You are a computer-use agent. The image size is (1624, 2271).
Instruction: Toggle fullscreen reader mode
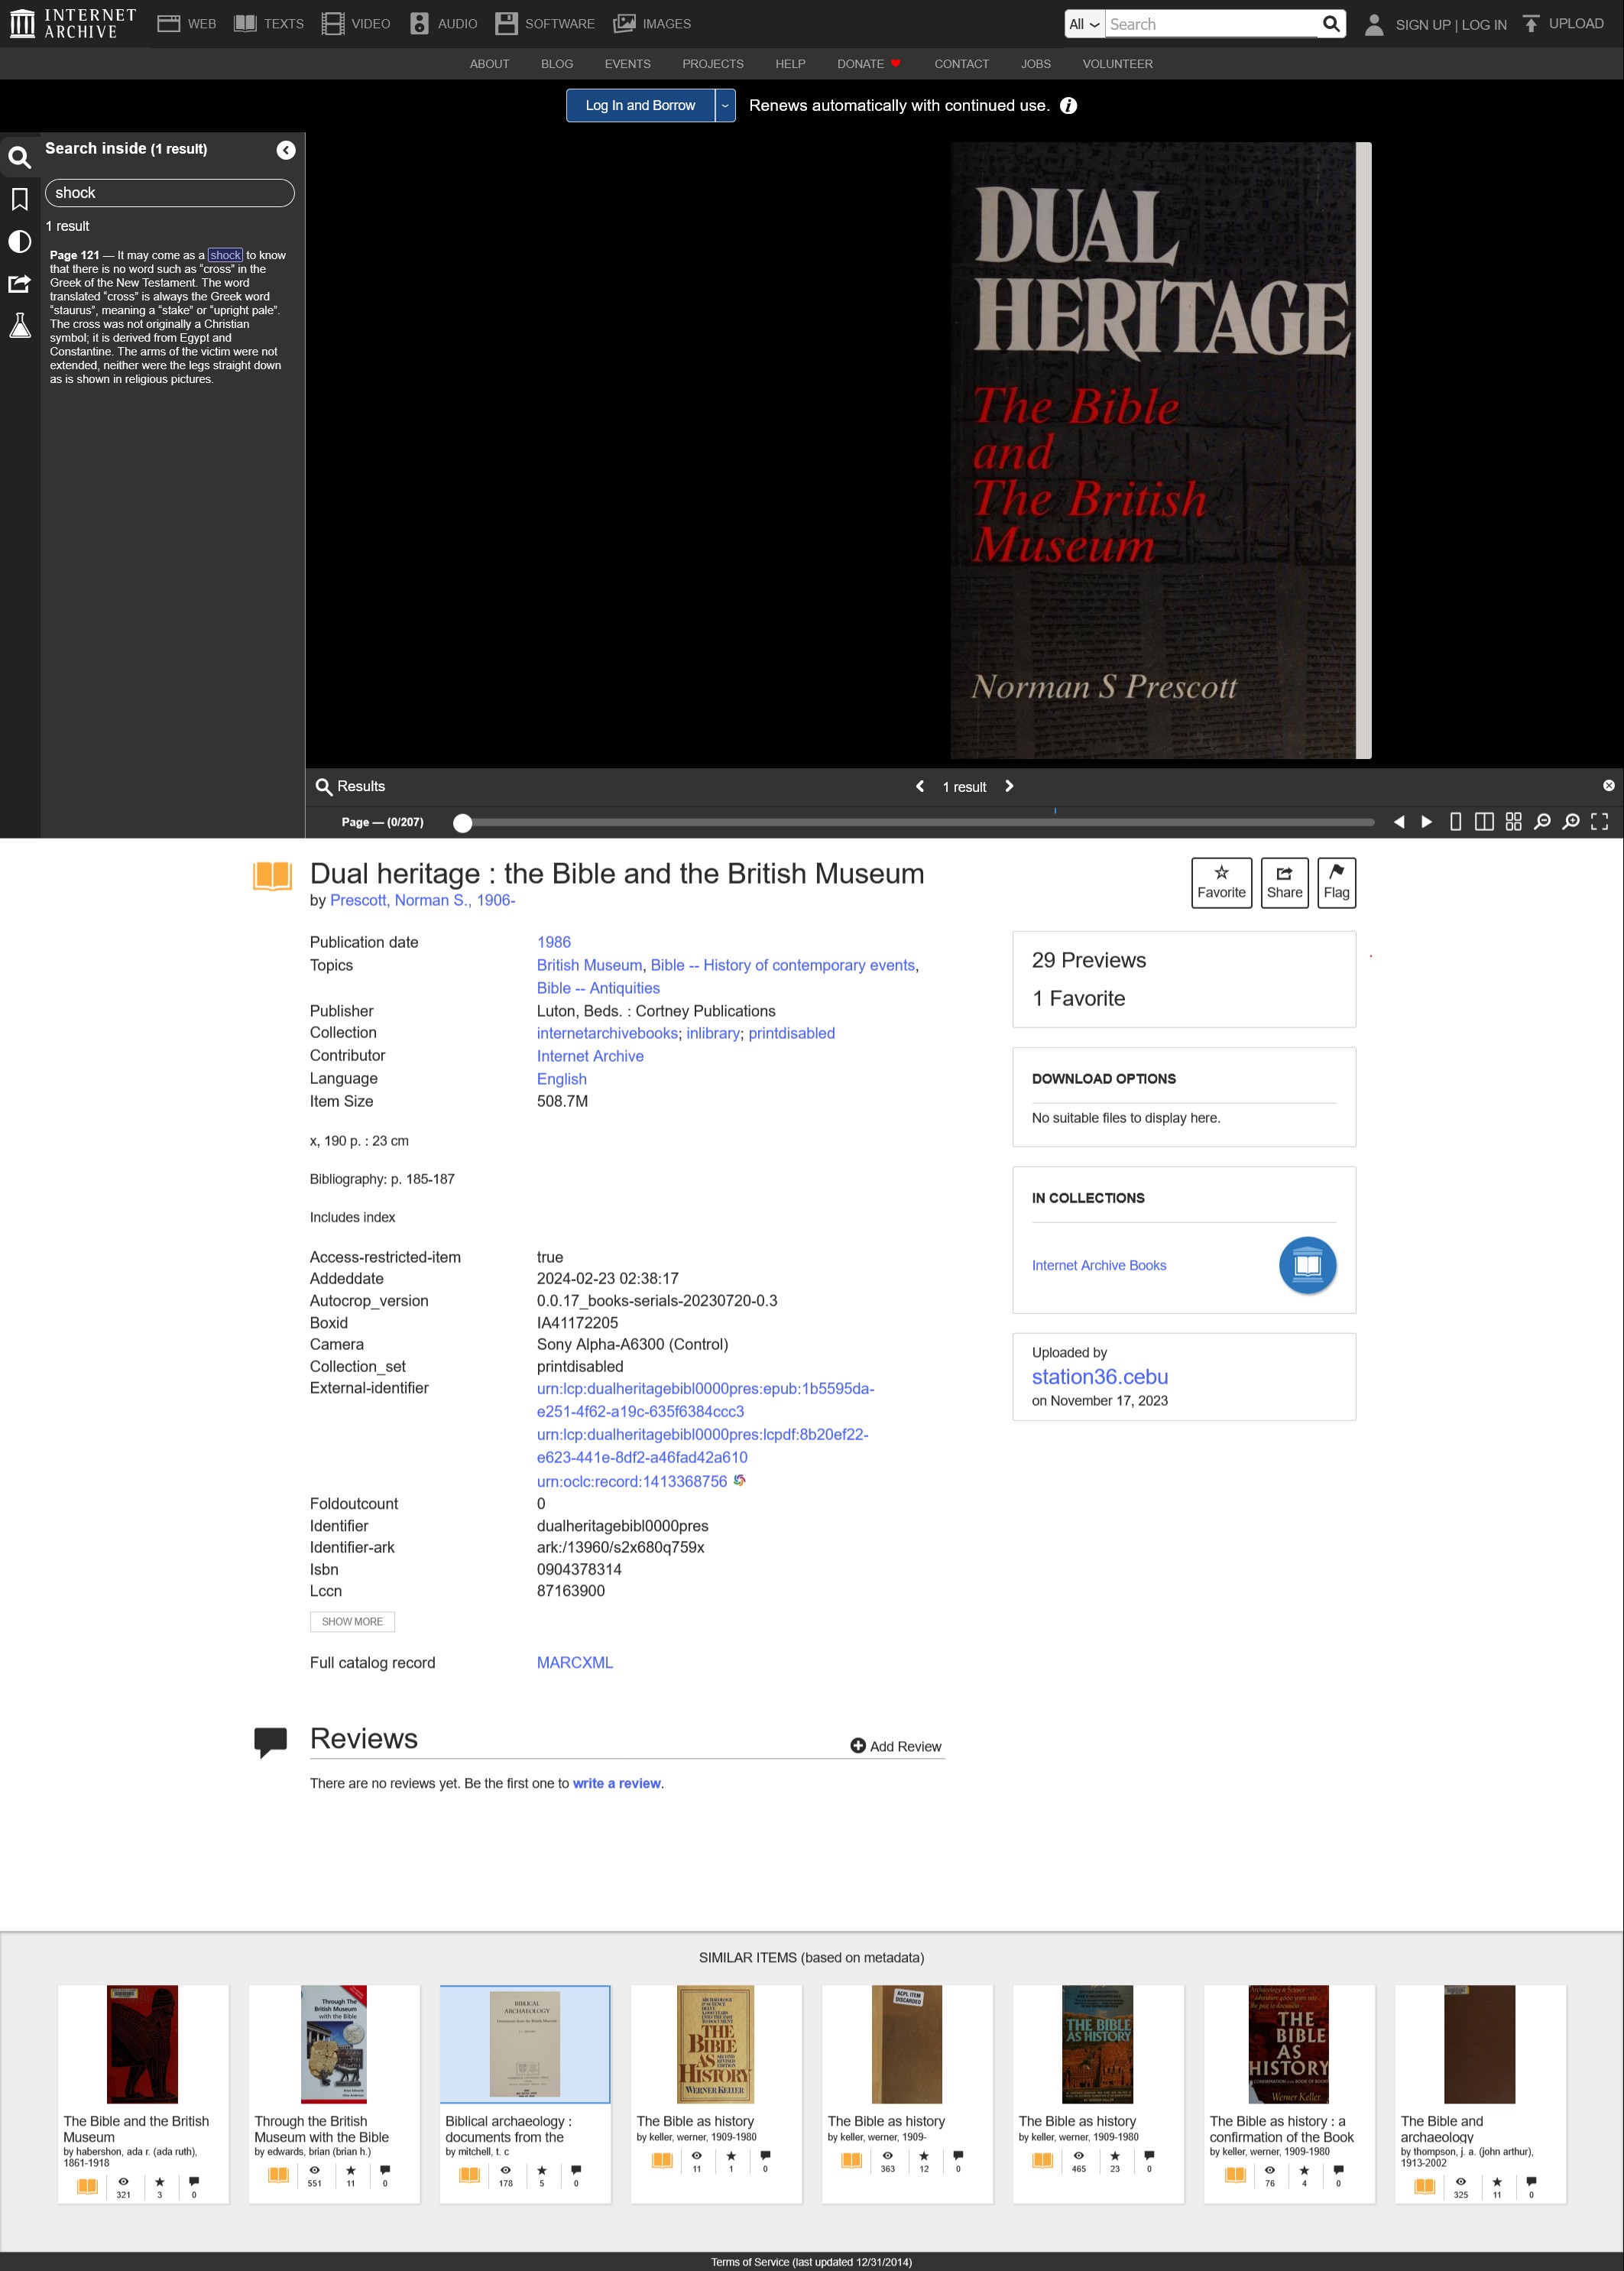1600,822
